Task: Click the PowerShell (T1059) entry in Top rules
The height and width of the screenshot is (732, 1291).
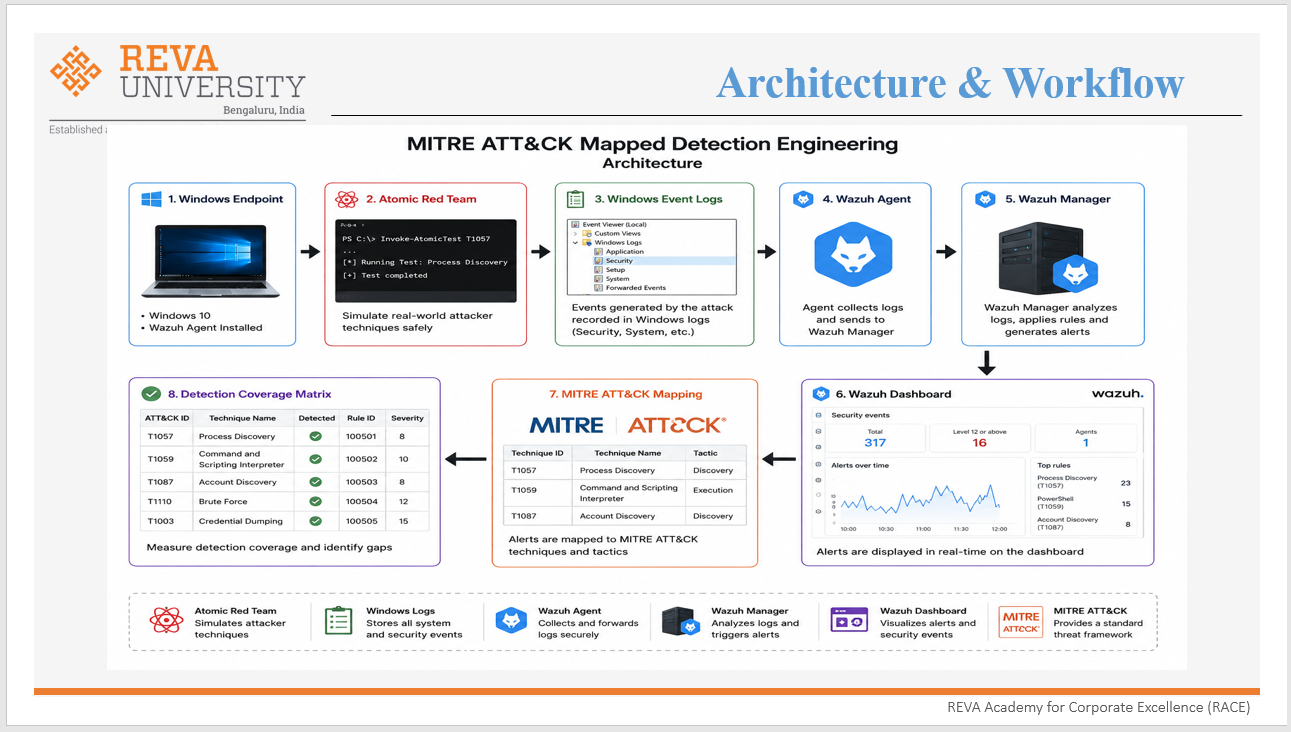Action: (x=1084, y=502)
